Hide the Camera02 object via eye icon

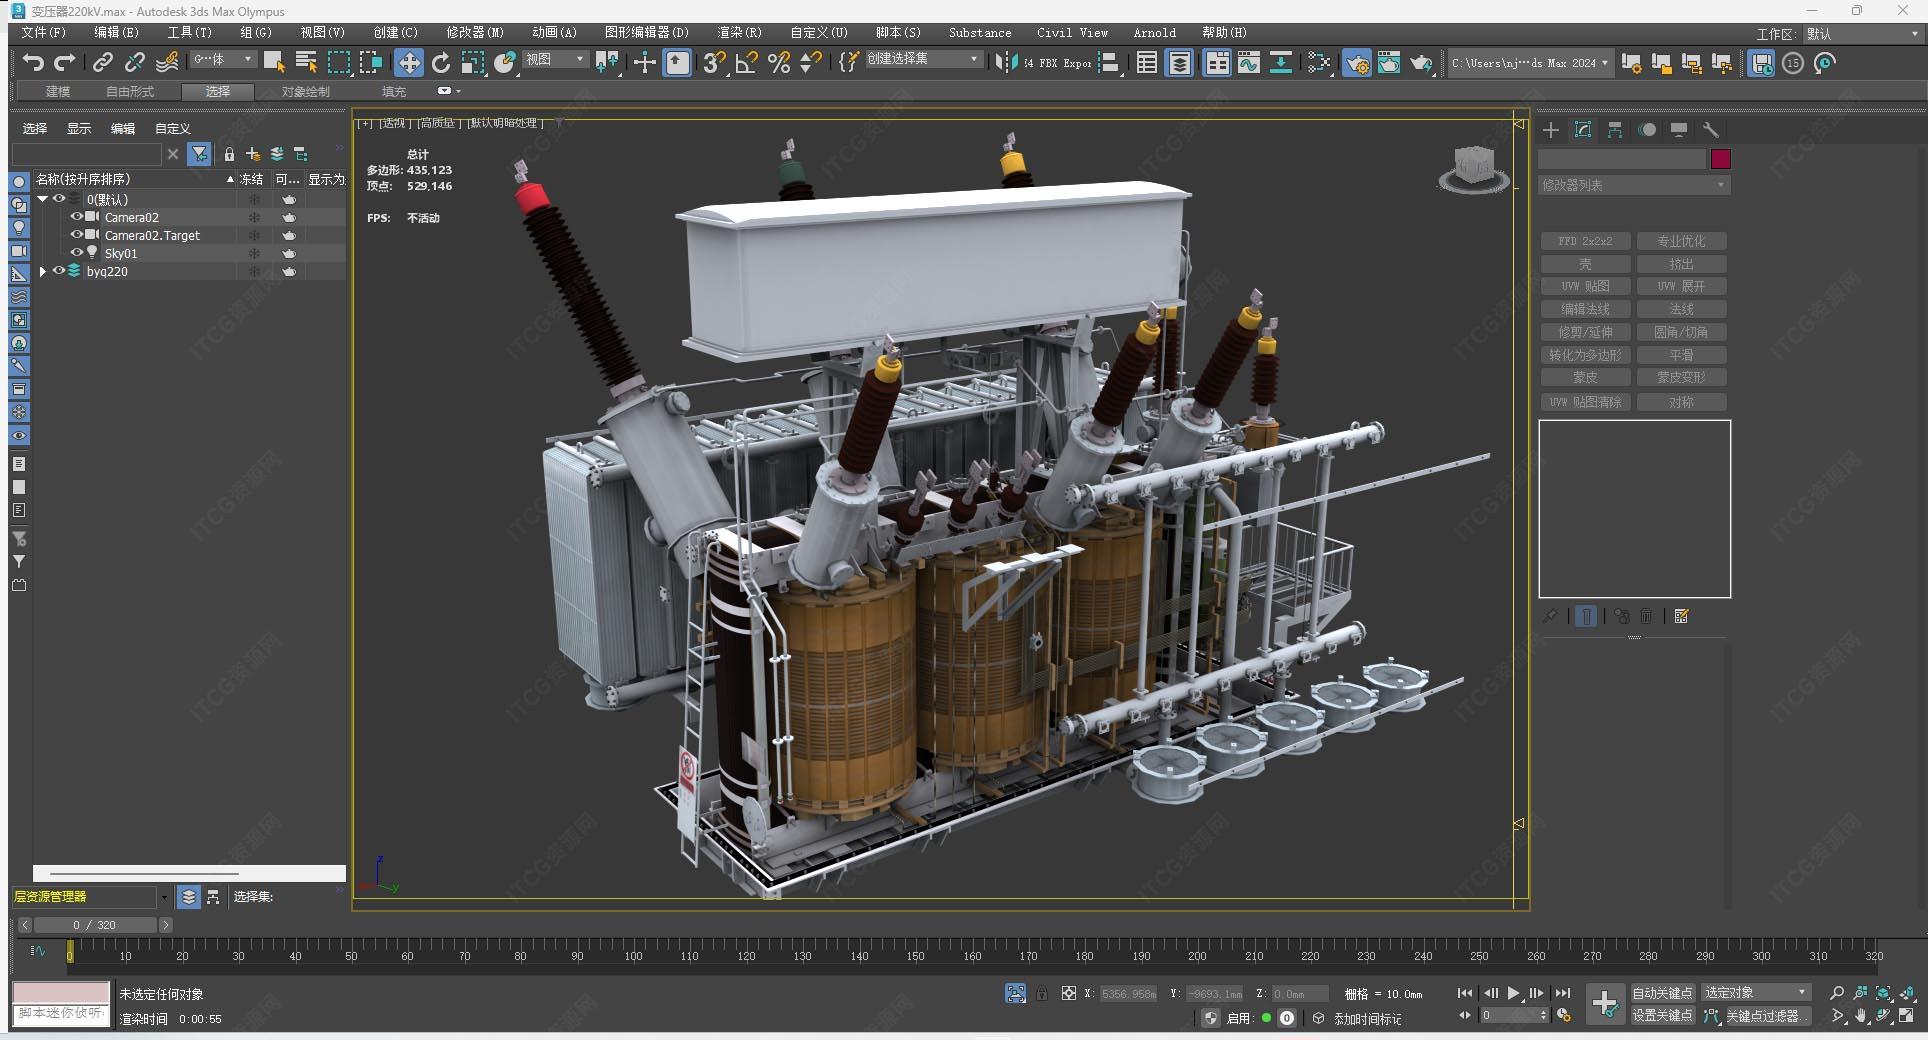(76, 217)
